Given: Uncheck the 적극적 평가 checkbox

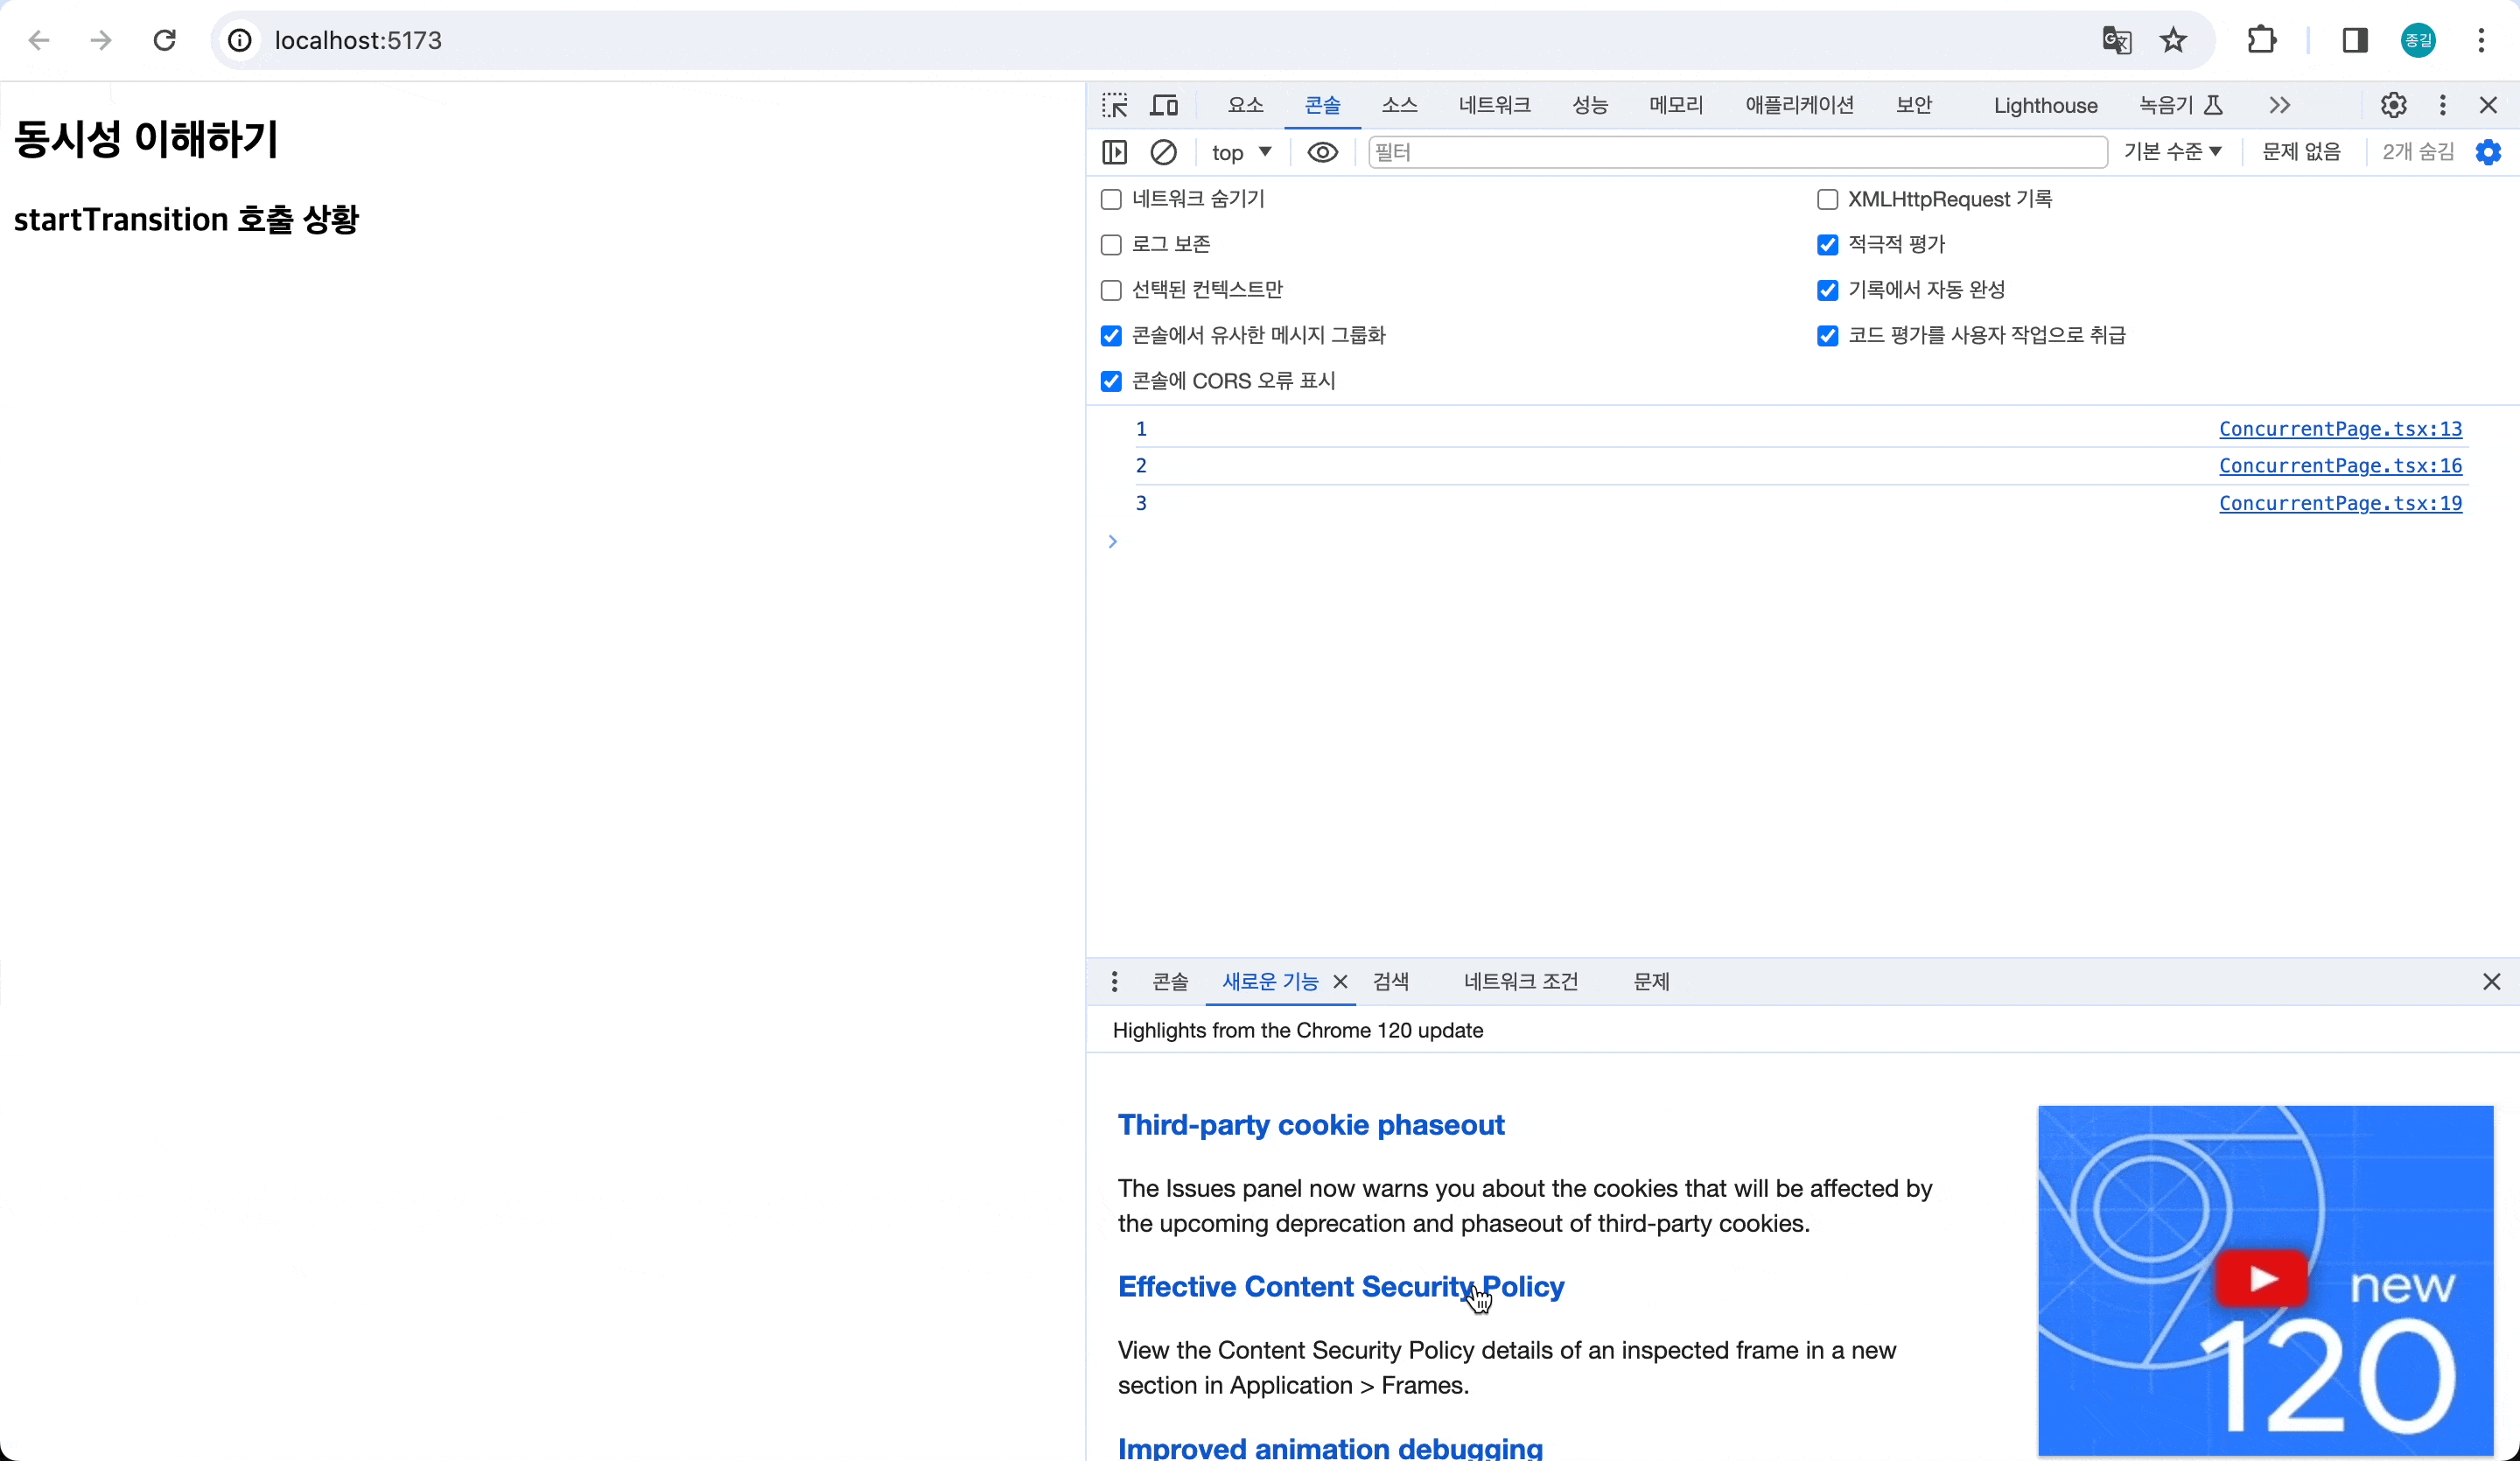Looking at the screenshot, I should click(1827, 245).
